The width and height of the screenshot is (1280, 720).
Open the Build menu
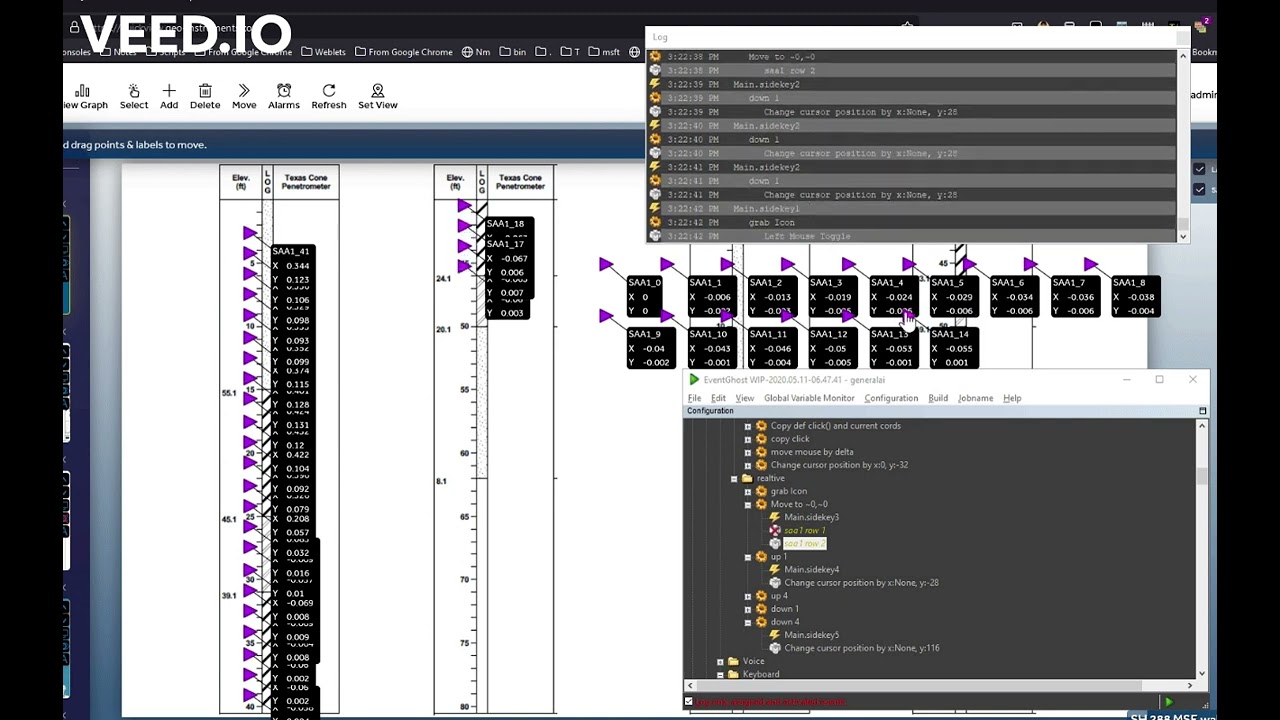click(938, 398)
